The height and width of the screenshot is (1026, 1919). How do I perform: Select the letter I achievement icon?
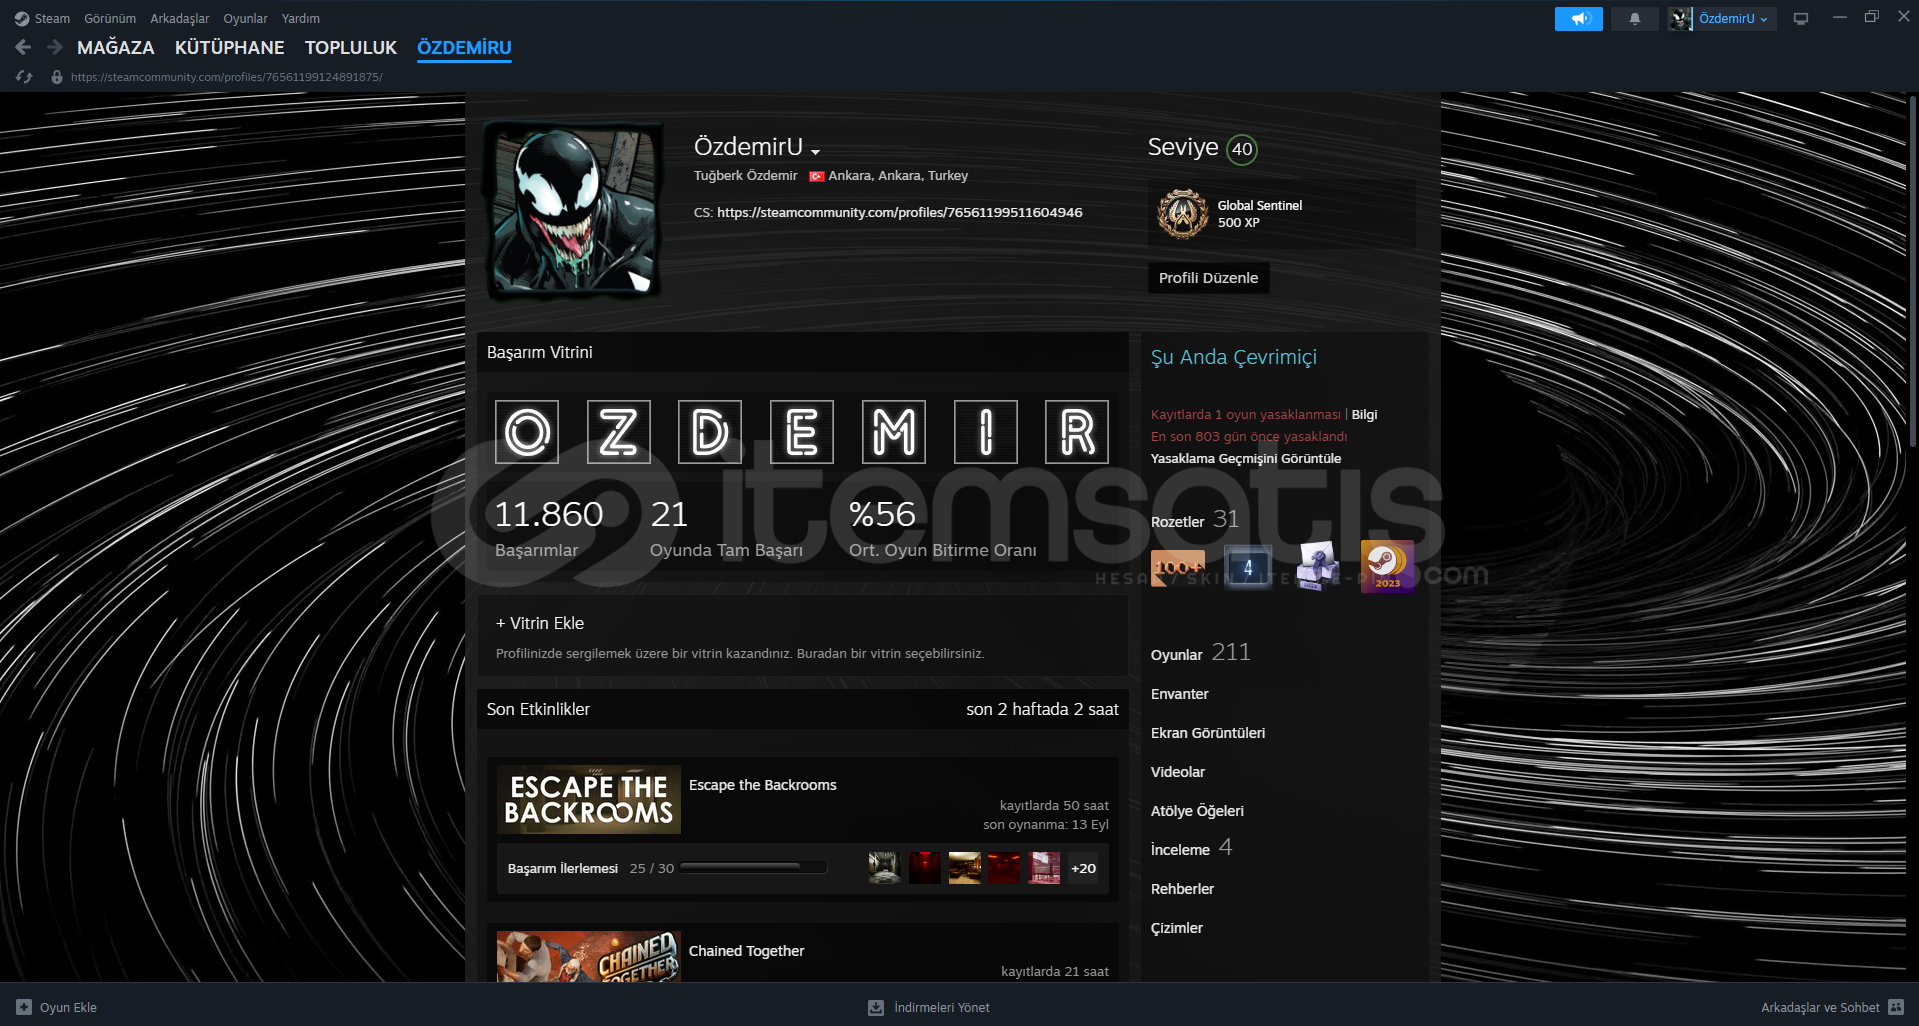click(x=986, y=432)
